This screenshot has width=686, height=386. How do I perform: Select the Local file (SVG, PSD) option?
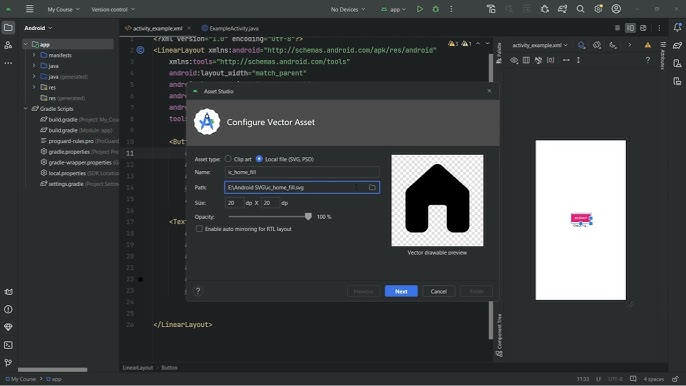[x=259, y=159]
